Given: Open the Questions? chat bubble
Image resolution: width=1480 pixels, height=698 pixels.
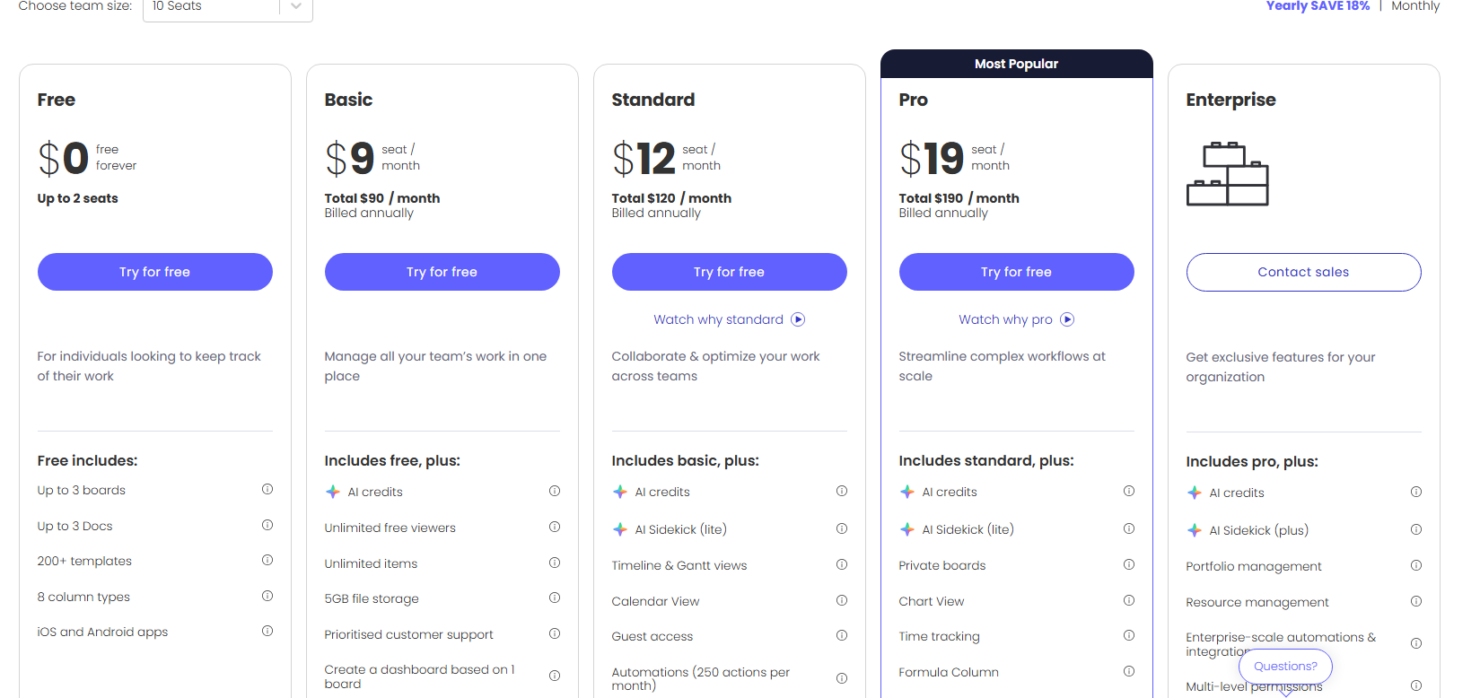Looking at the screenshot, I should tap(1284, 666).
